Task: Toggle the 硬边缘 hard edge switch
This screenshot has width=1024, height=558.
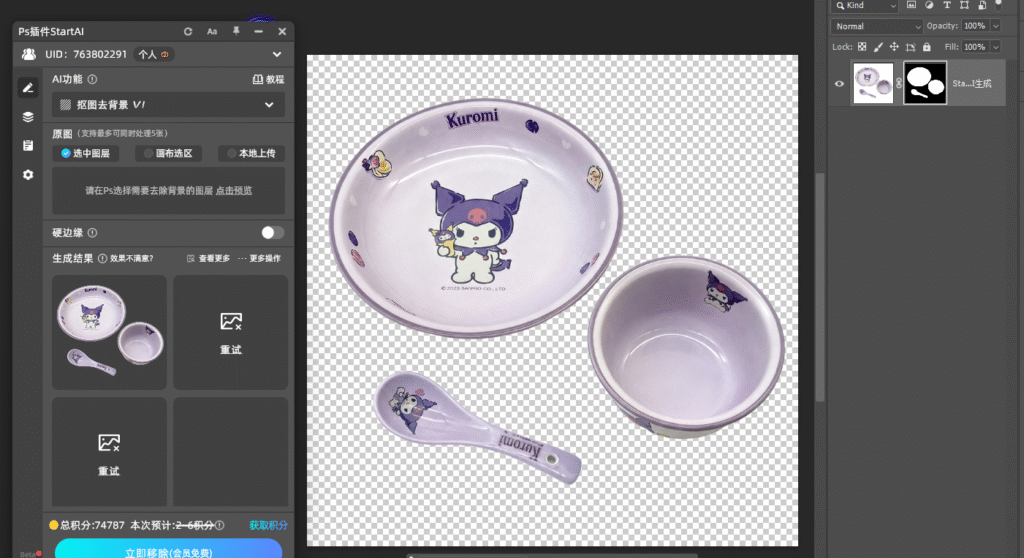Action: coord(272,233)
